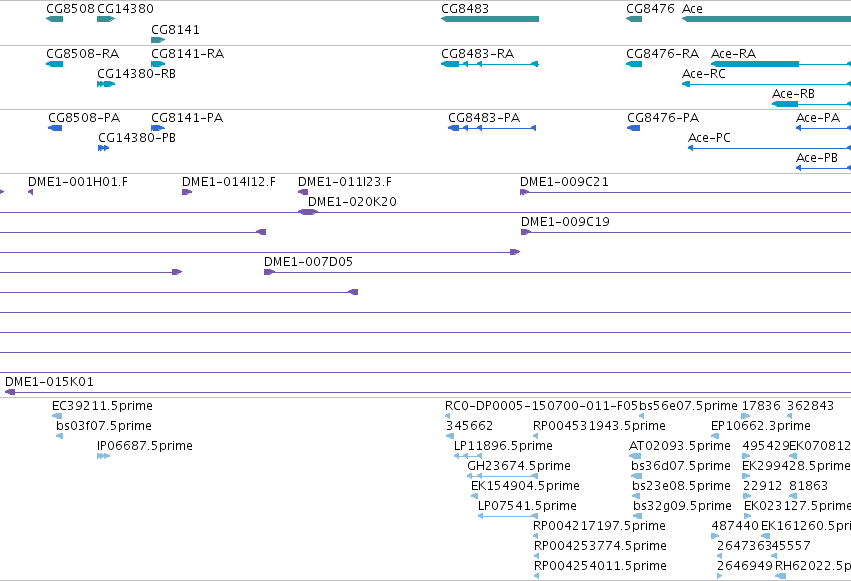Viewport: 851px width, 581px height.
Task: Select the EK299428.5prime EST
Action: (x=746, y=476)
